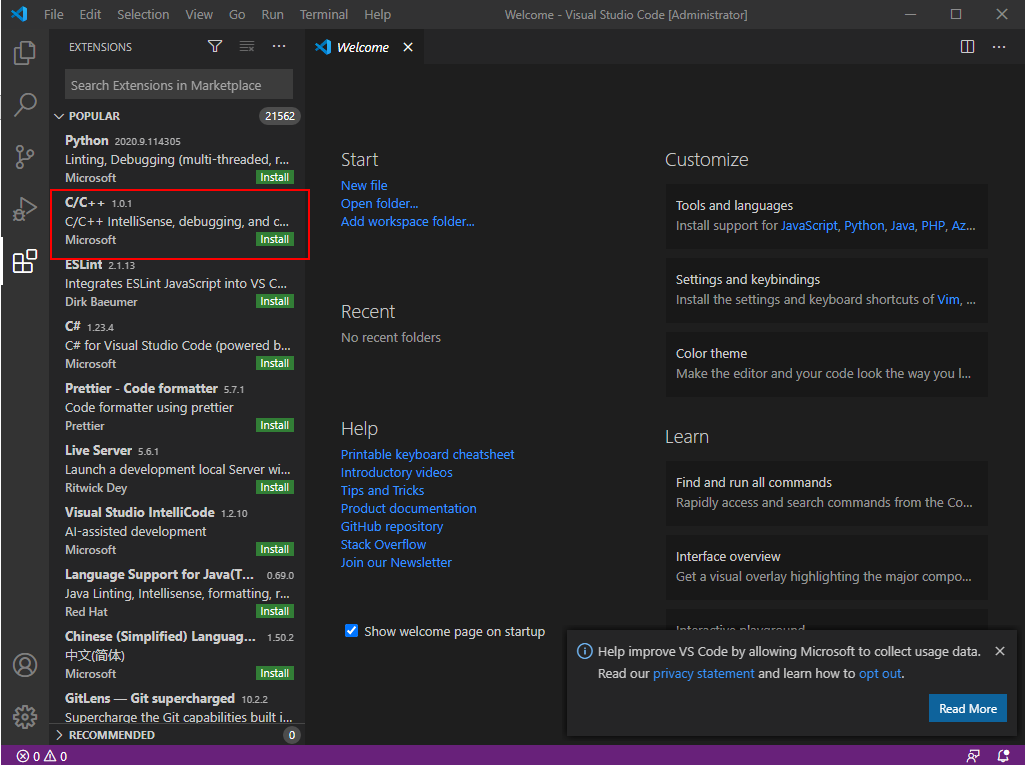Split the editor to the right
This screenshot has height=765, width=1025.
967,47
